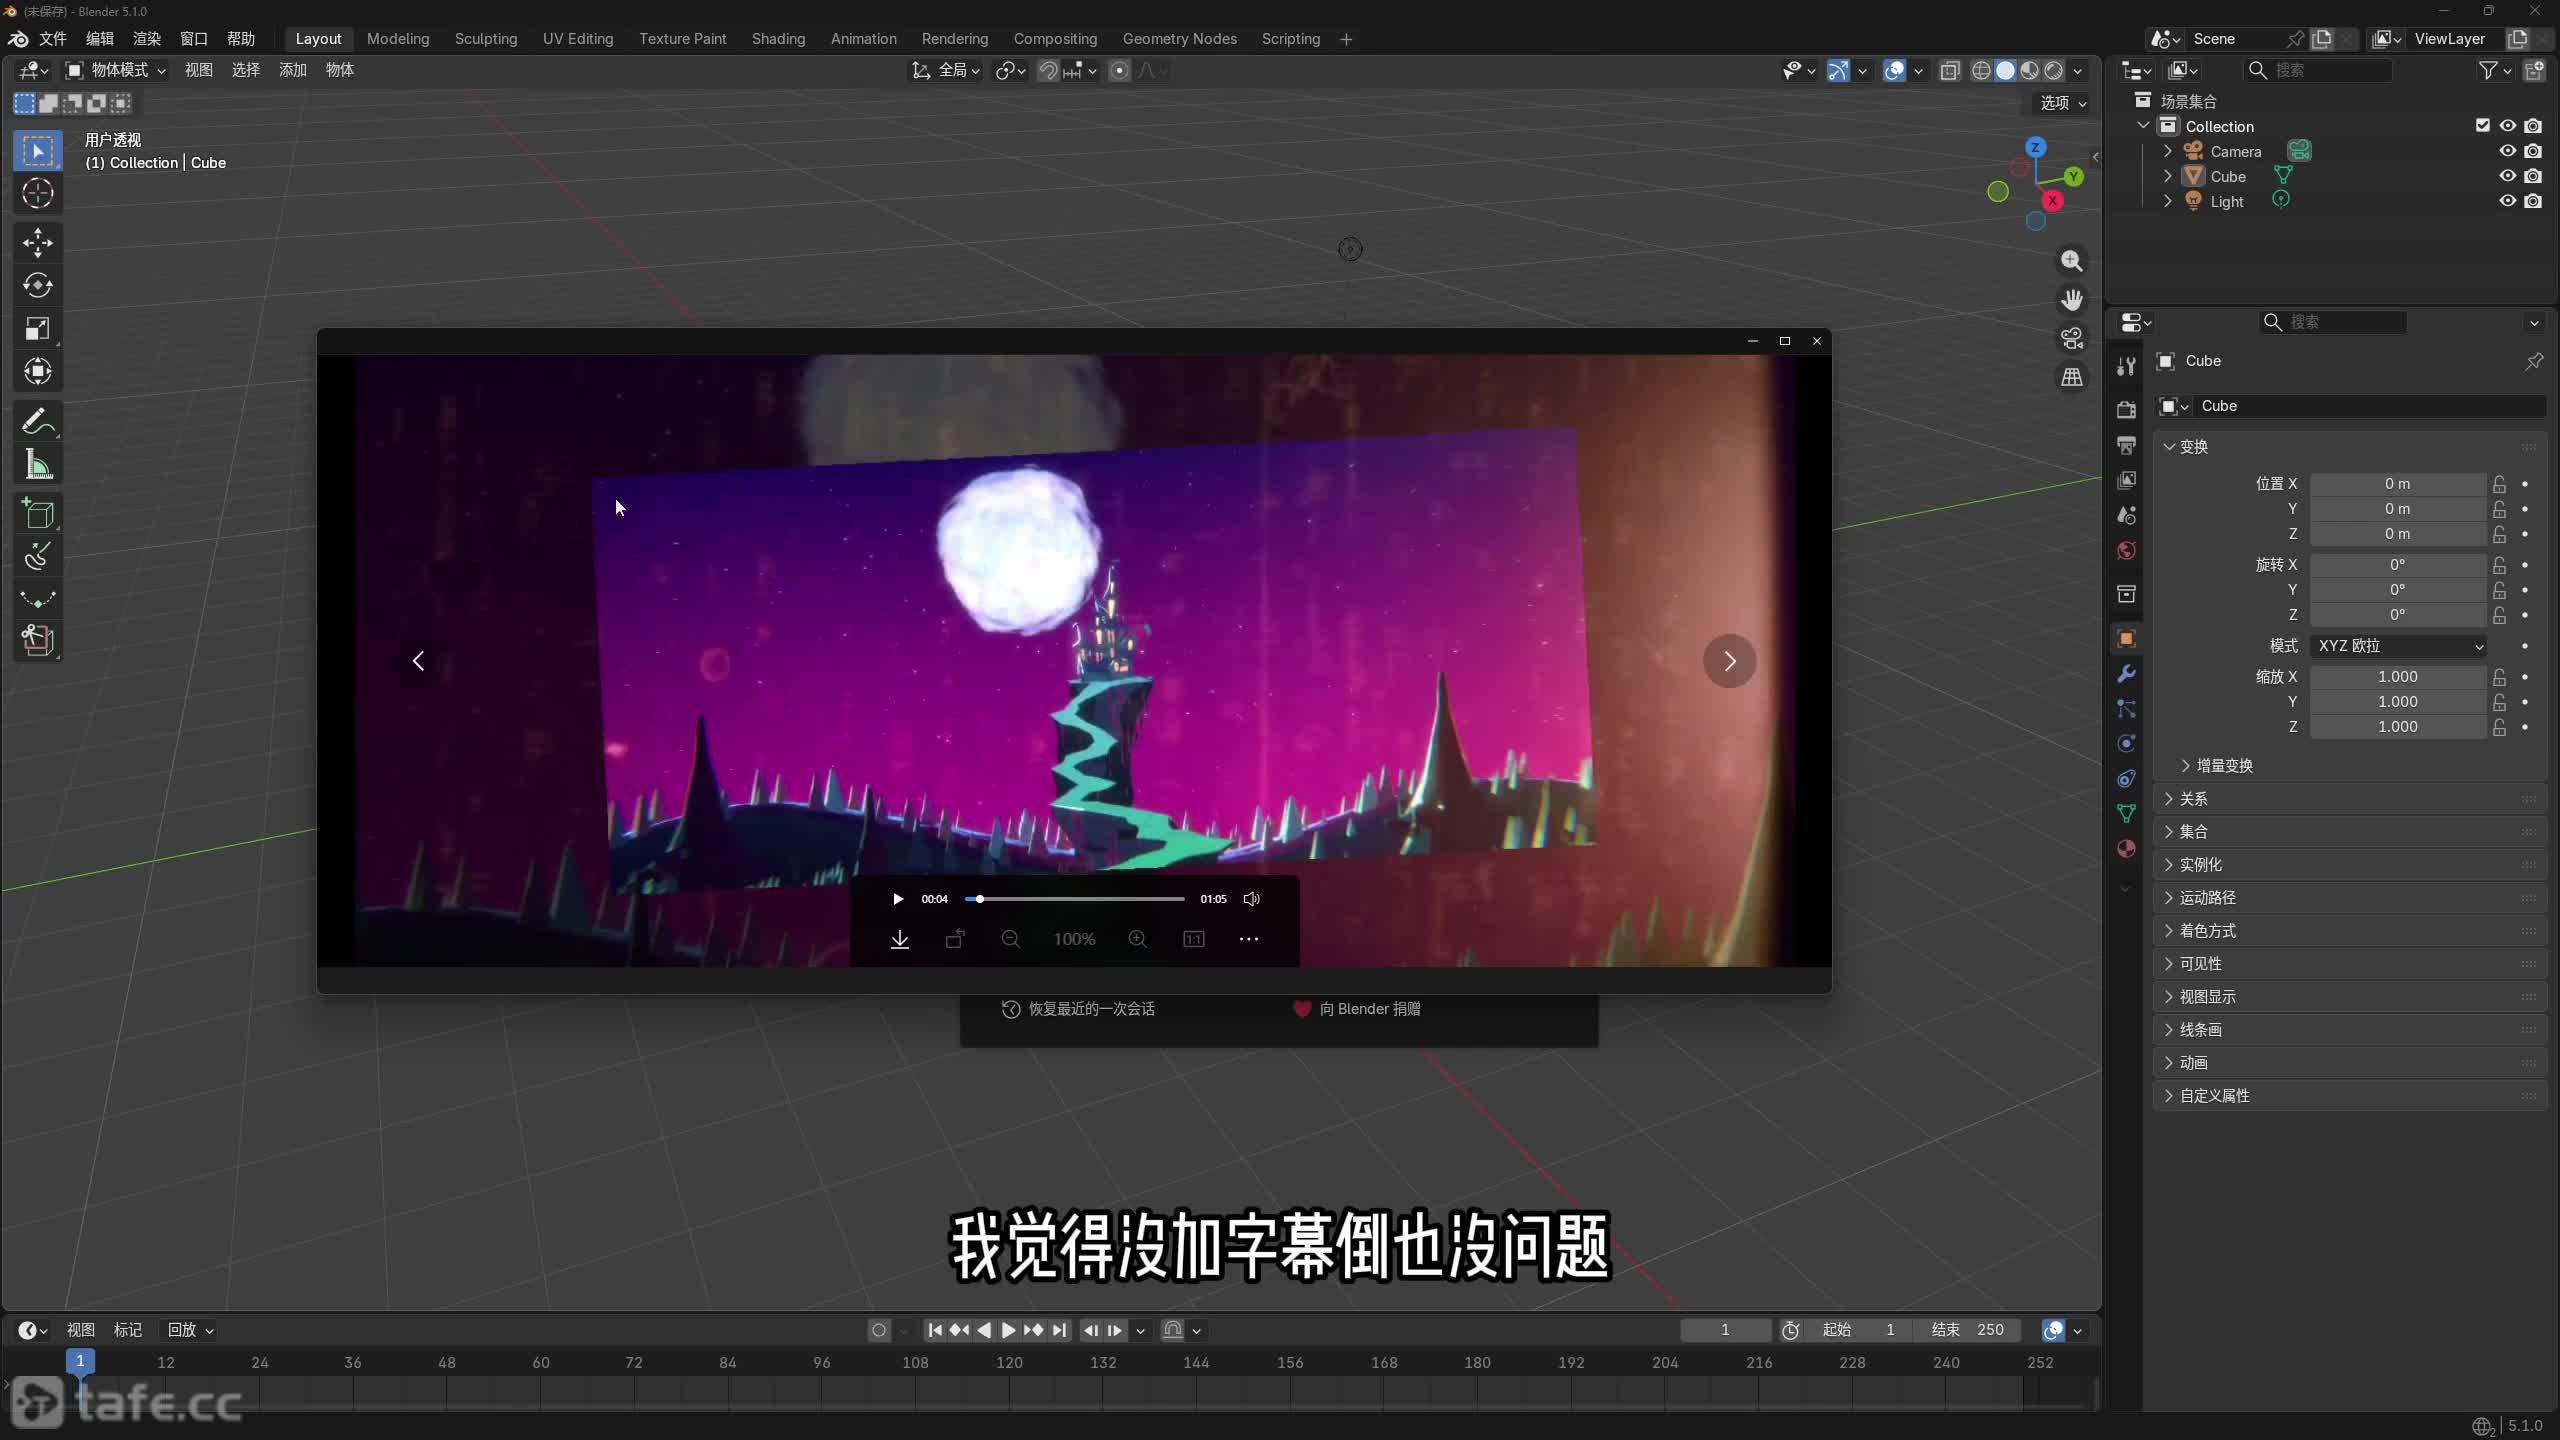Zoom out in the video viewer
Image resolution: width=2560 pixels, height=1440 pixels.
point(1011,939)
